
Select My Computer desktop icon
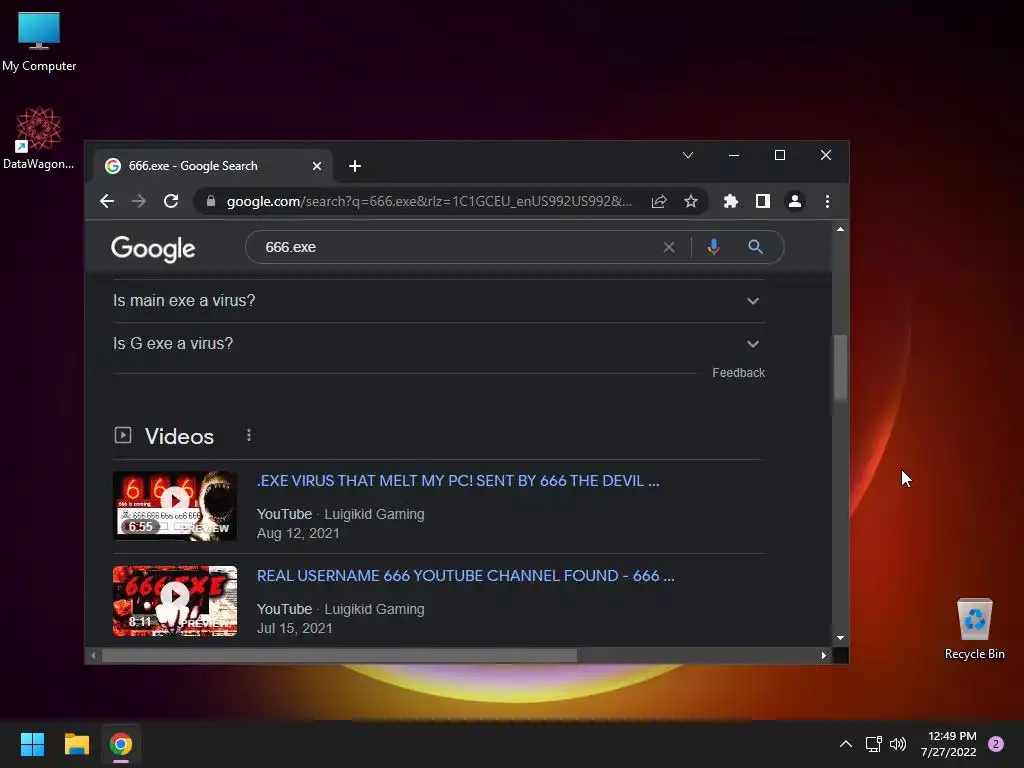pyautogui.click(x=39, y=41)
